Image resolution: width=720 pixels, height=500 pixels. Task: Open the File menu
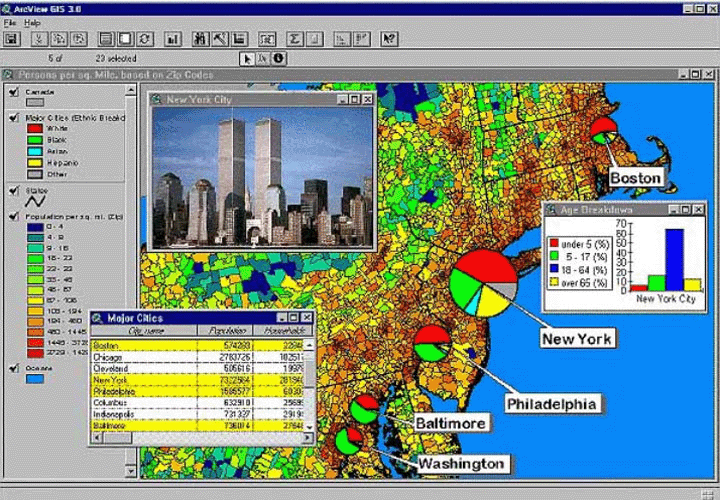point(10,21)
